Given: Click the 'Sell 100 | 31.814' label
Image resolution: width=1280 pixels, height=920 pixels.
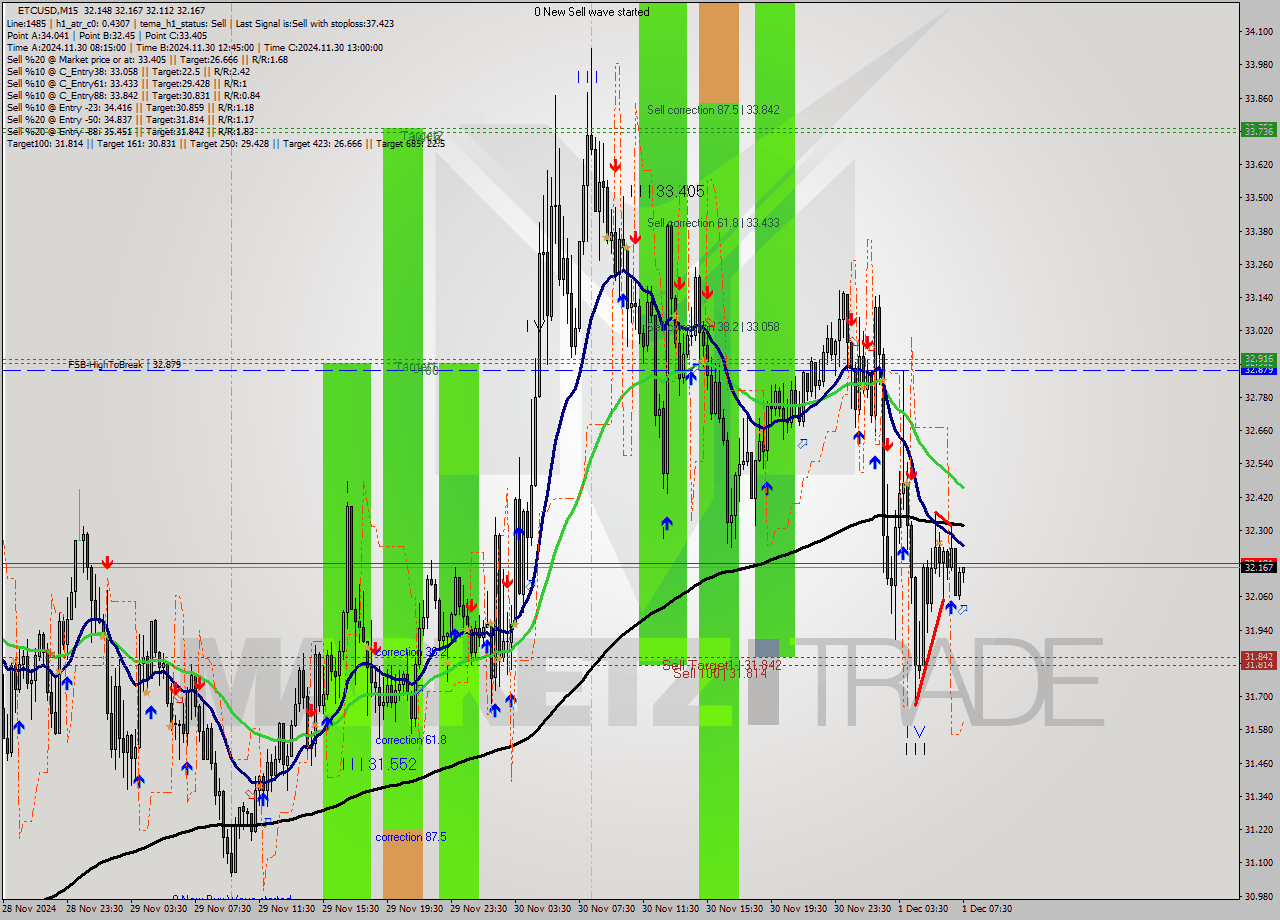Looking at the screenshot, I should pyautogui.click(x=719, y=674).
